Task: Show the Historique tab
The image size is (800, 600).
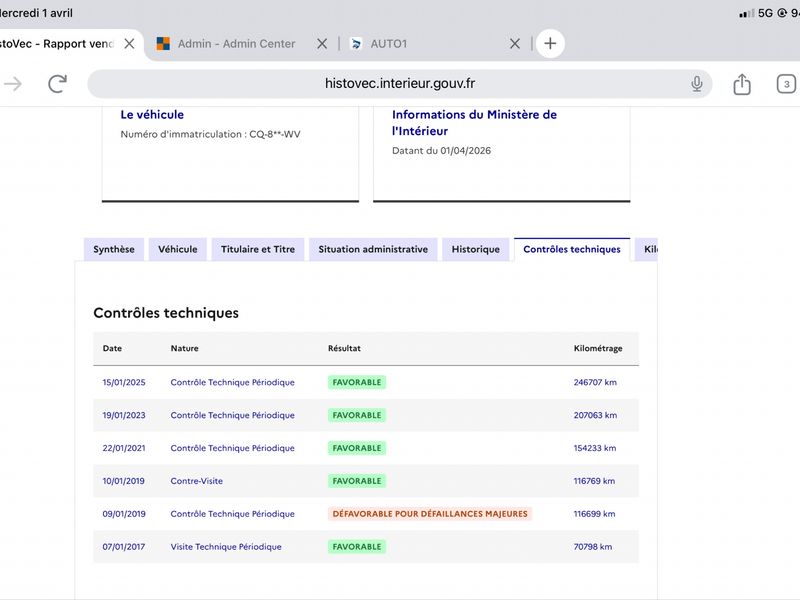Action: point(475,249)
